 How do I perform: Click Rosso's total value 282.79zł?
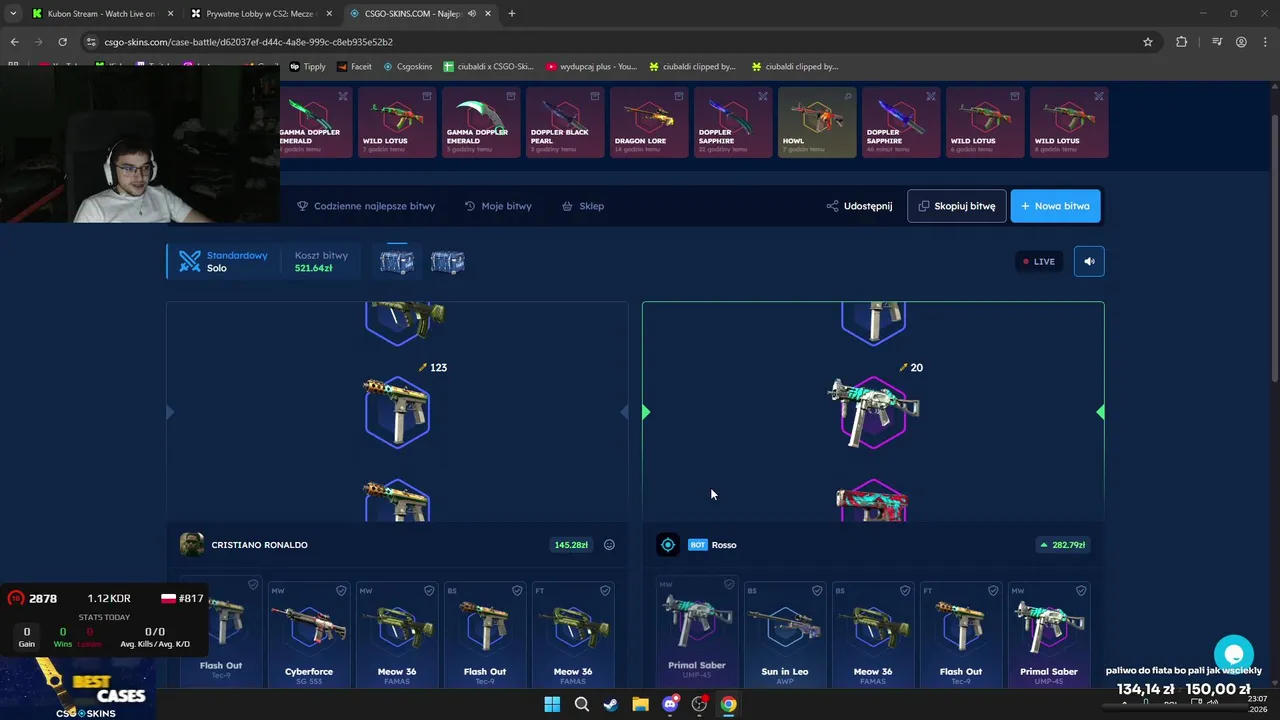coord(1062,545)
